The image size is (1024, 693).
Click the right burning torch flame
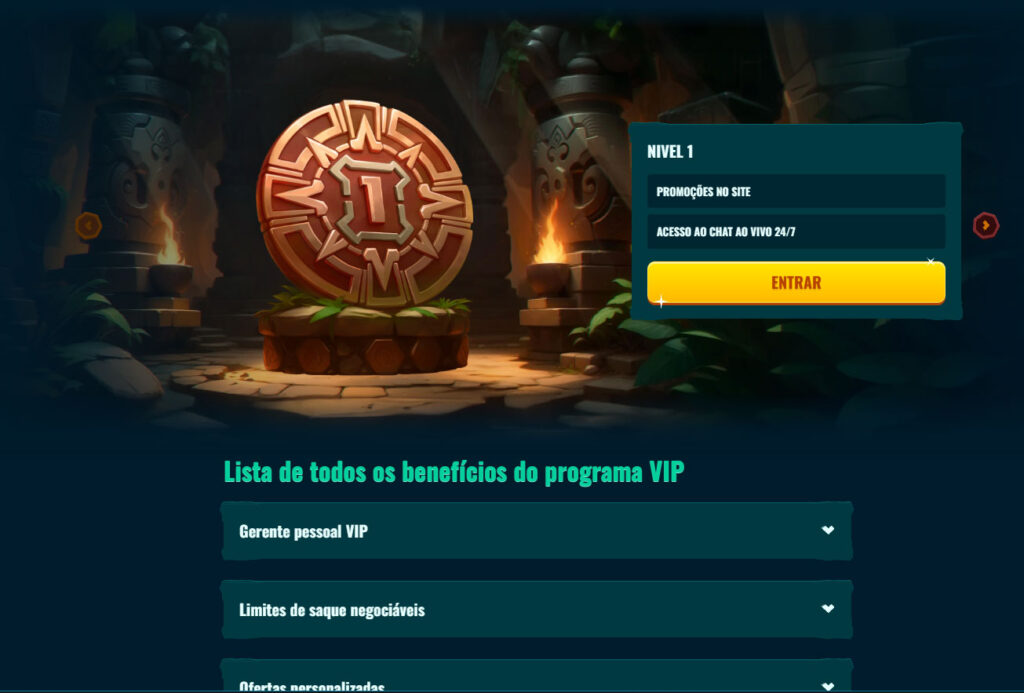click(550, 234)
